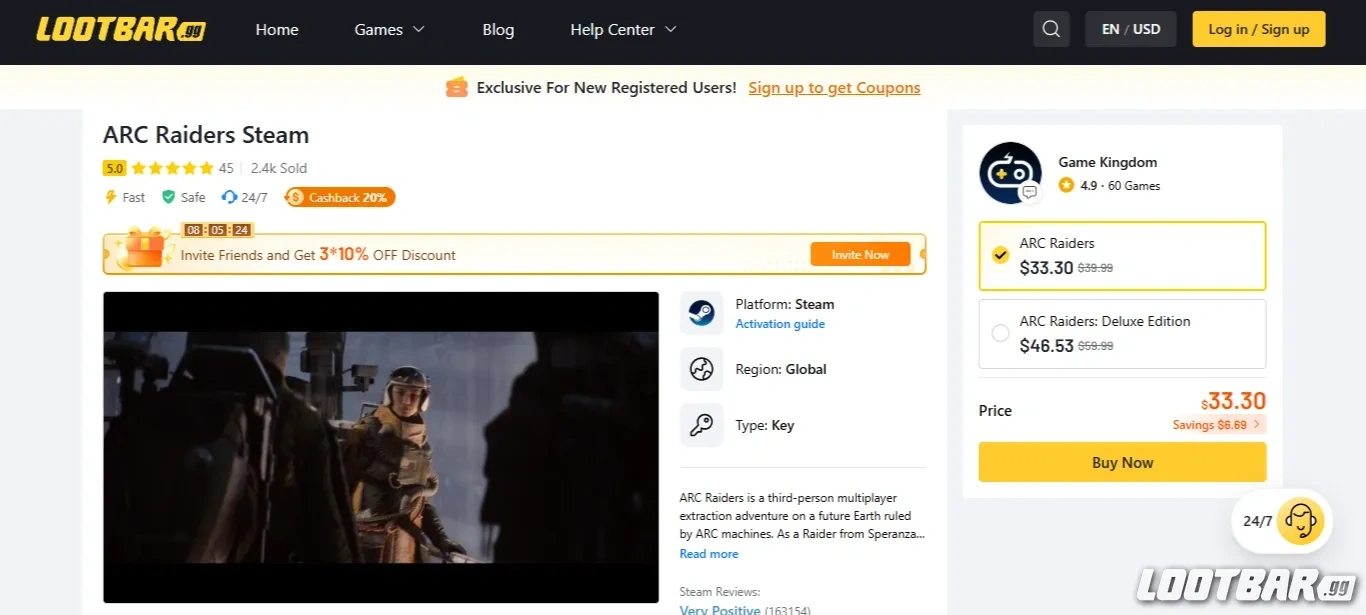This screenshot has height=615, width=1366.
Task: Click the LootBar.gg logo
Action: (121, 30)
